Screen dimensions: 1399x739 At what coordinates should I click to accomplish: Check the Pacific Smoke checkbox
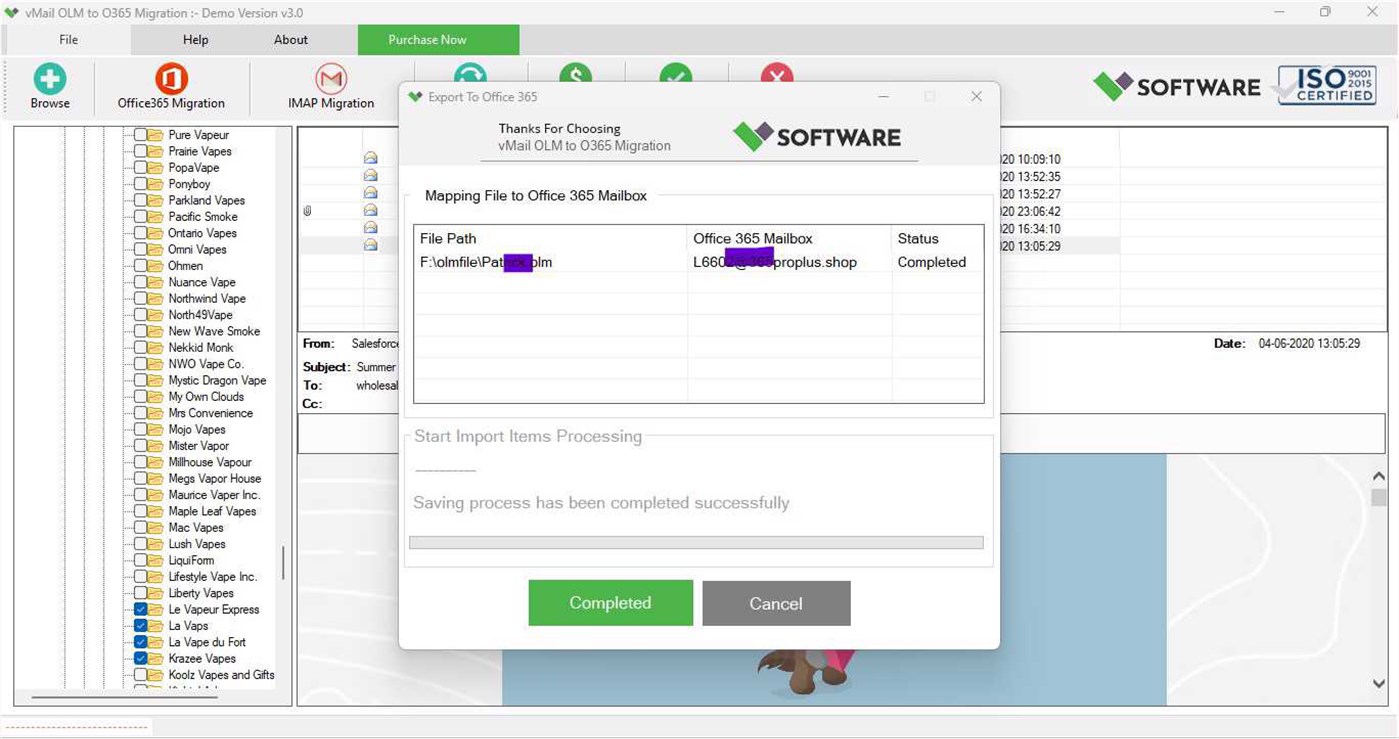click(x=141, y=217)
